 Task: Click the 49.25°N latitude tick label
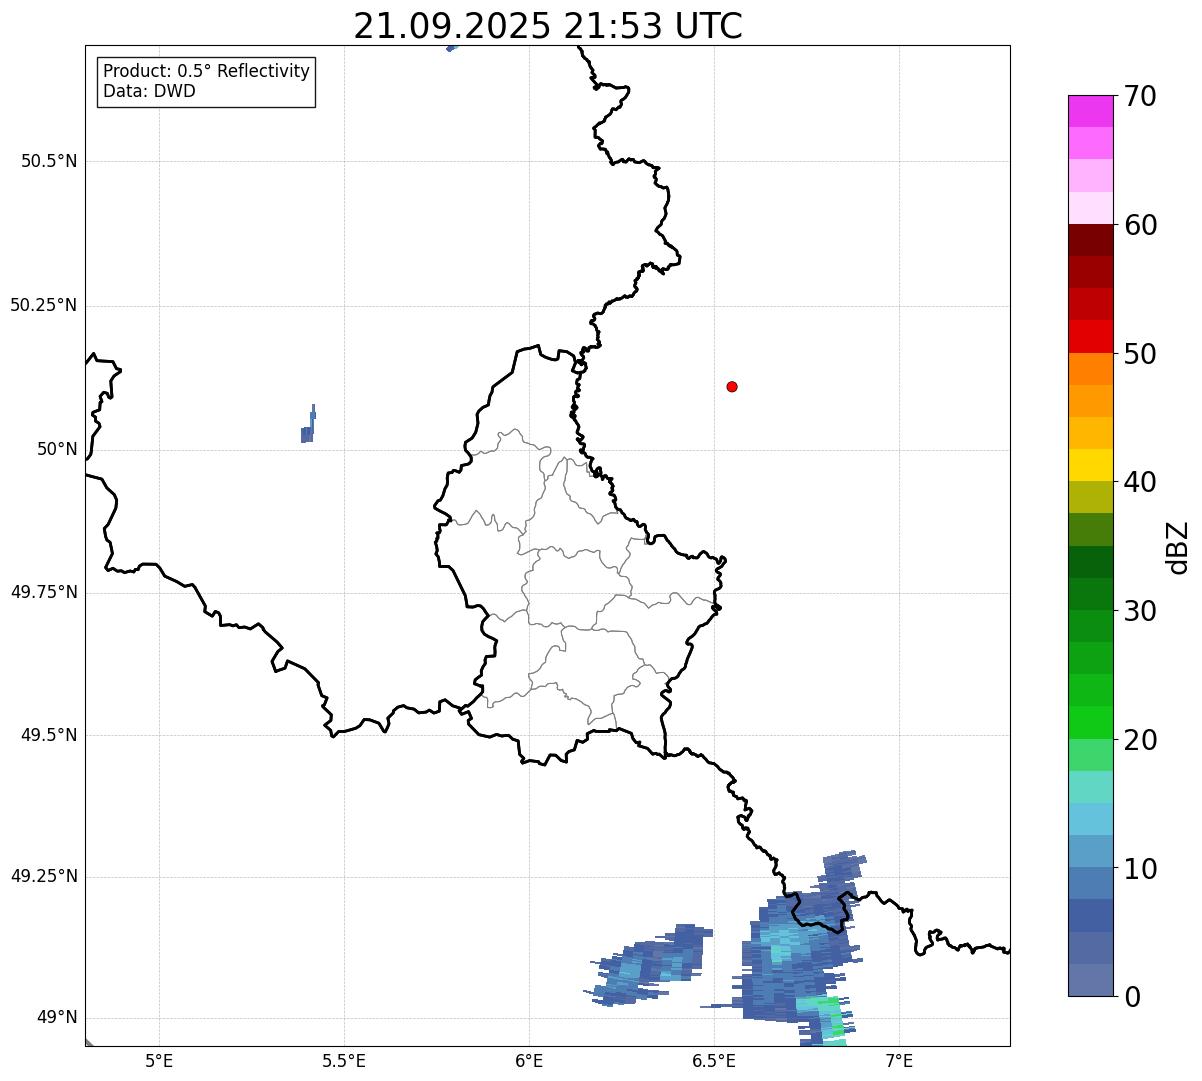(x=44, y=877)
